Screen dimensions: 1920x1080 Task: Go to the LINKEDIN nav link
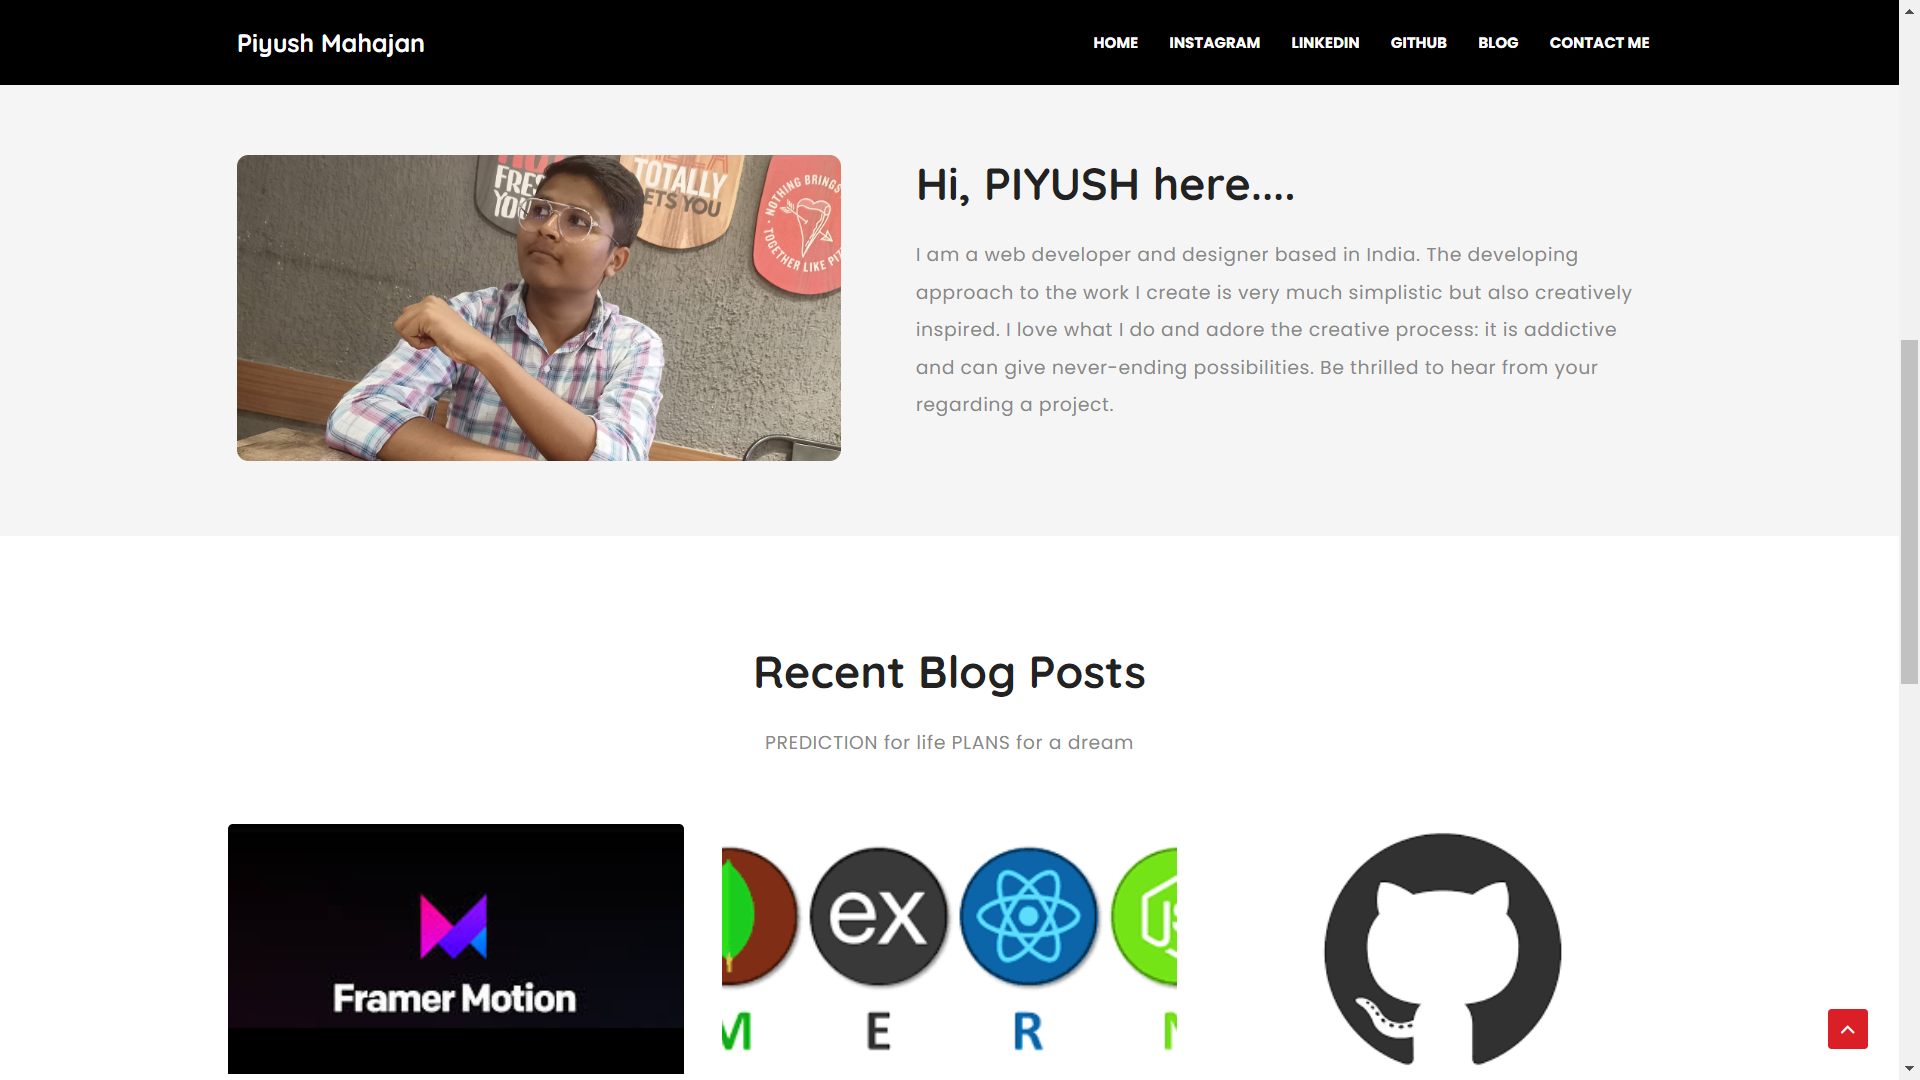point(1325,43)
